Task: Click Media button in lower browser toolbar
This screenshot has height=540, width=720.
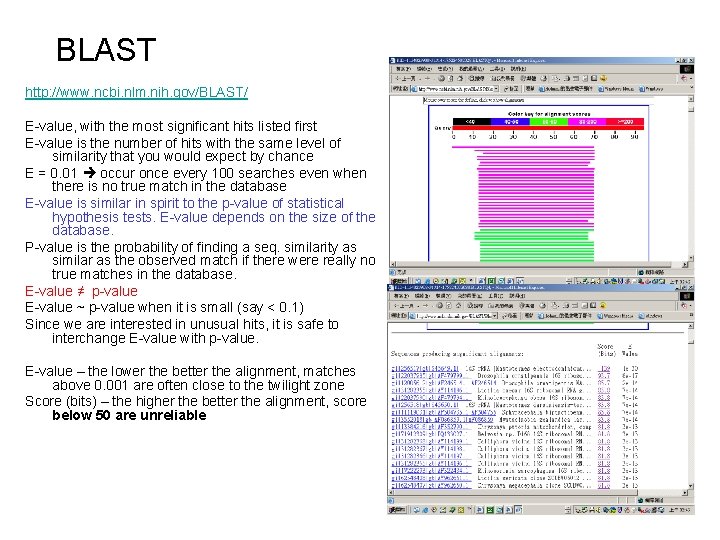Action: point(527,305)
